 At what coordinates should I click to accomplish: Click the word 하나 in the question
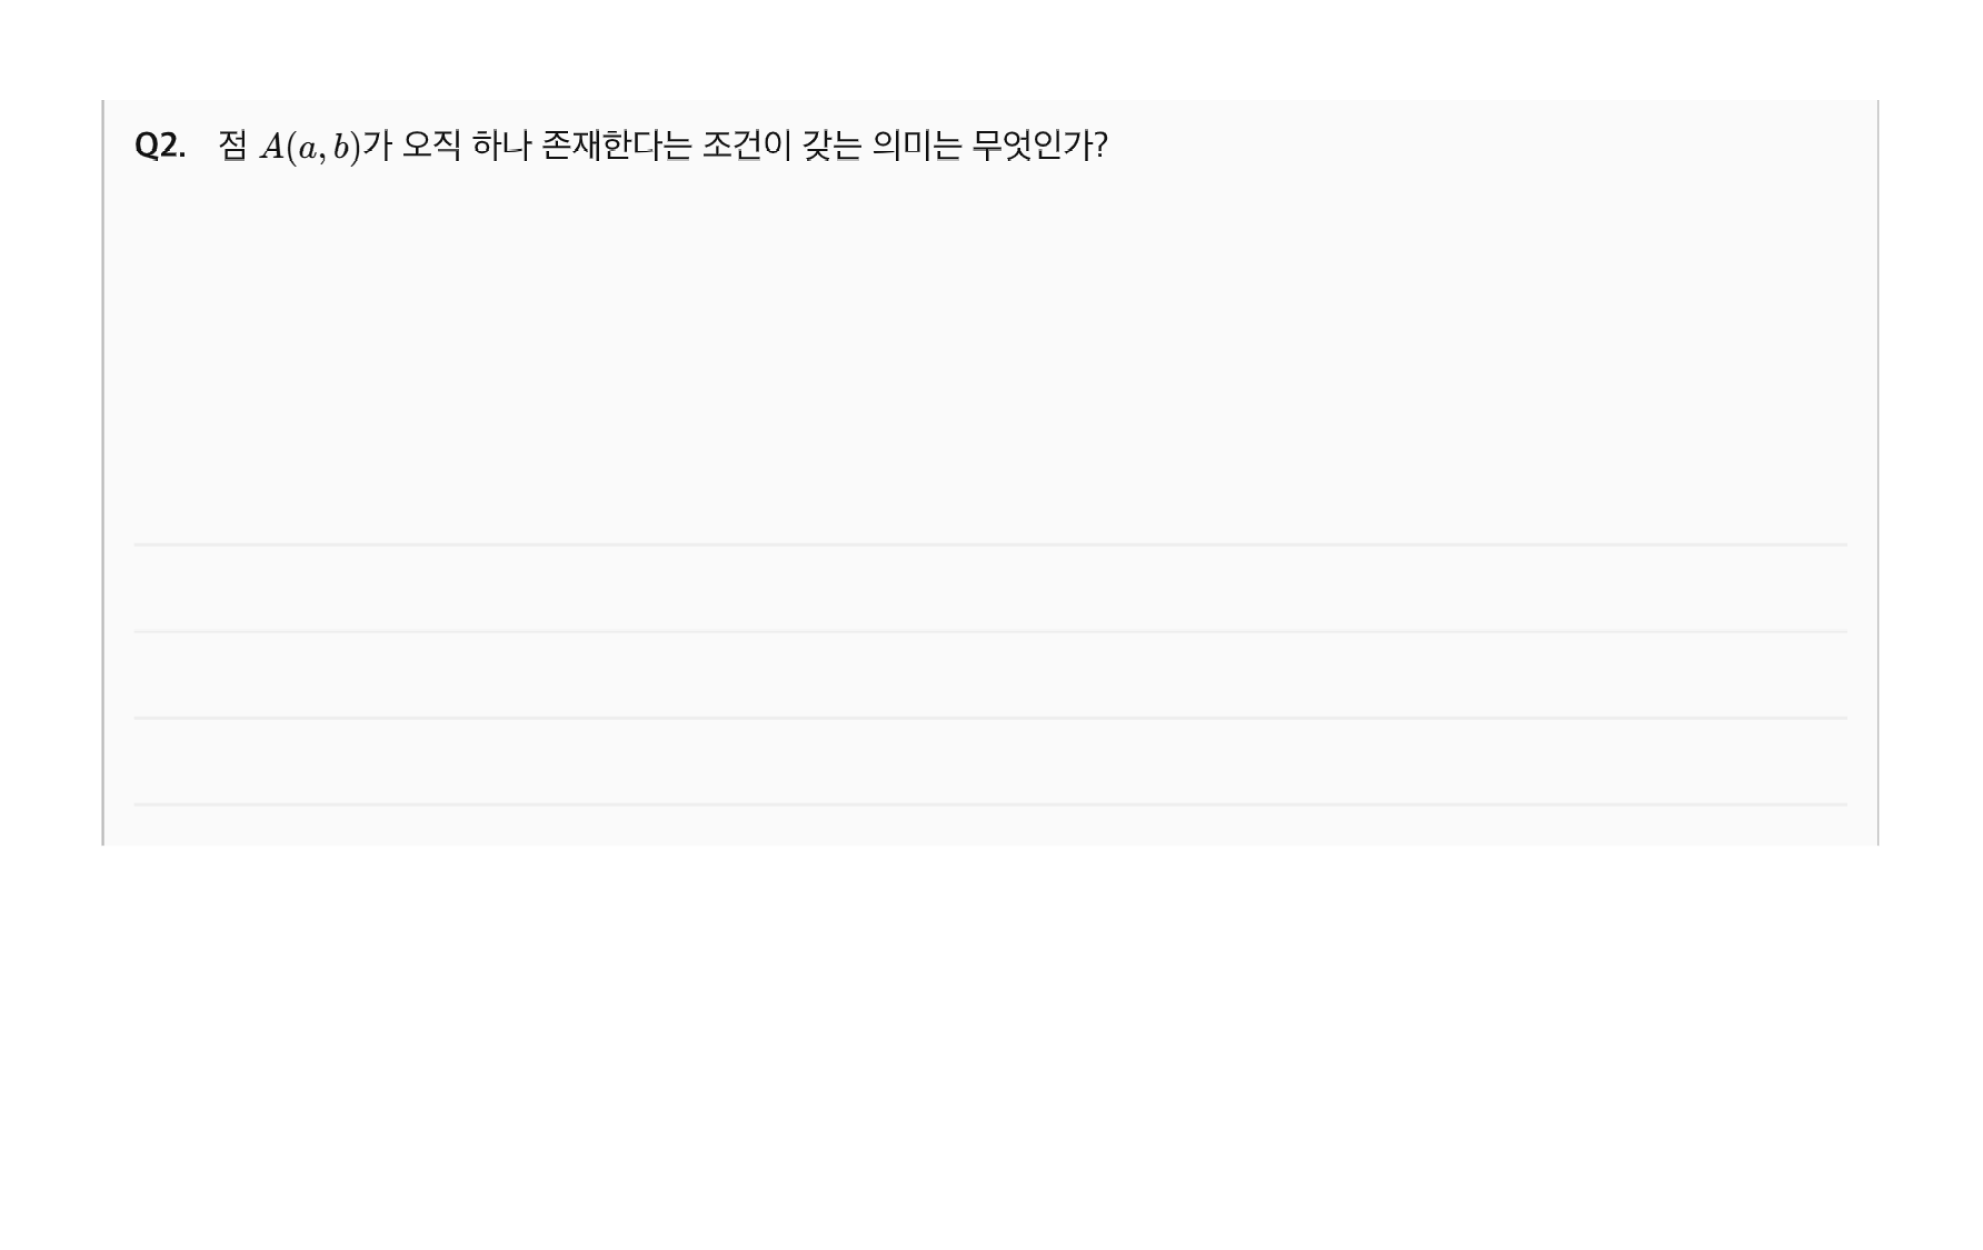(x=501, y=146)
